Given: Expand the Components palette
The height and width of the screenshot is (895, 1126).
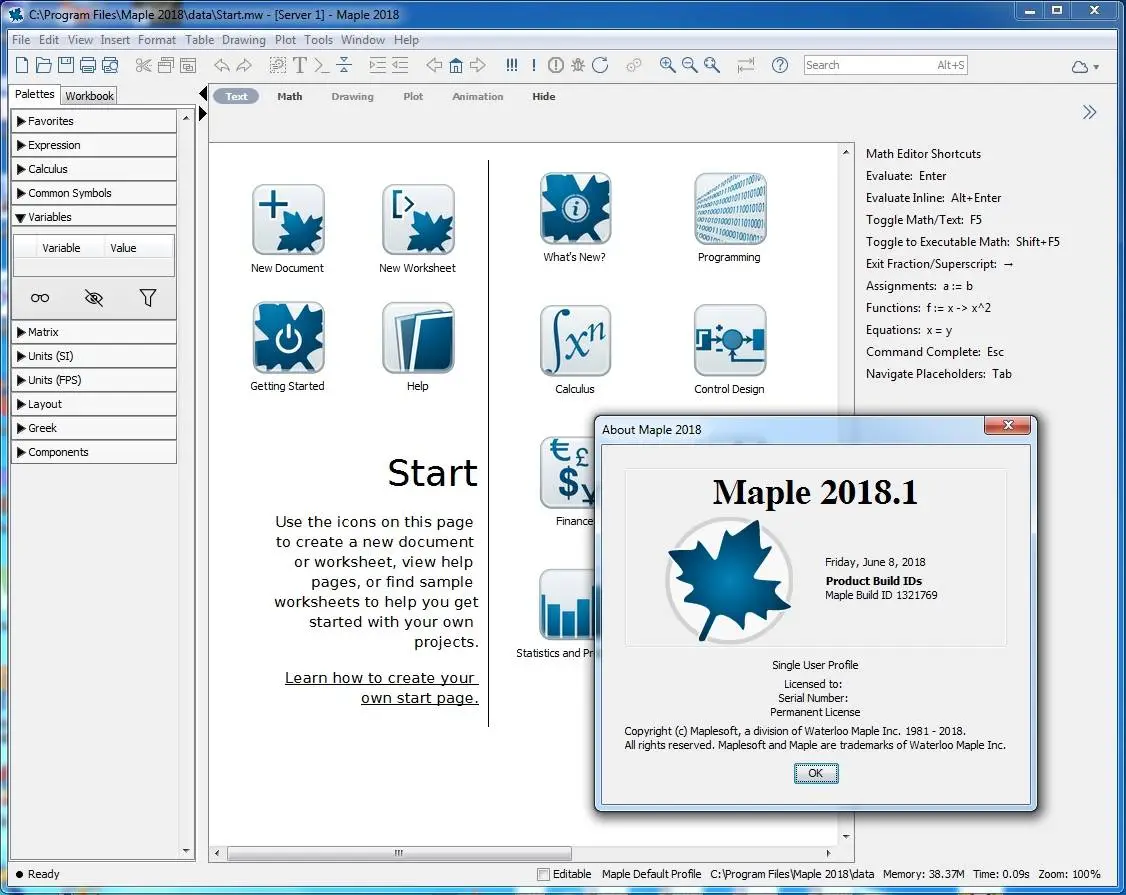Looking at the screenshot, I should click(94, 452).
